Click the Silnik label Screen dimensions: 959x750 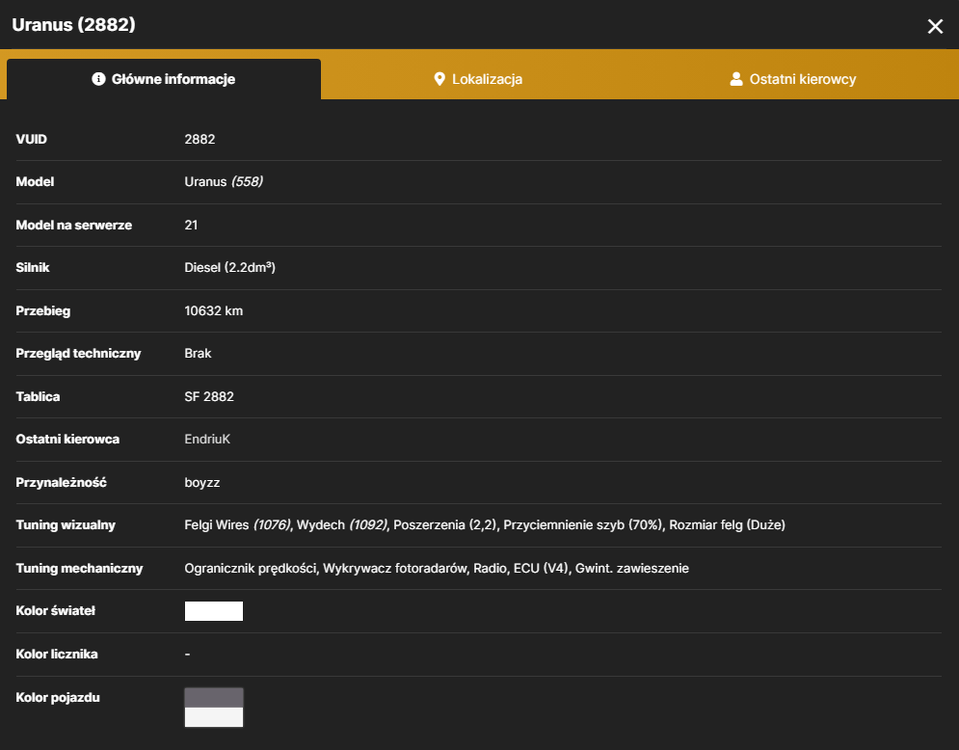32,268
